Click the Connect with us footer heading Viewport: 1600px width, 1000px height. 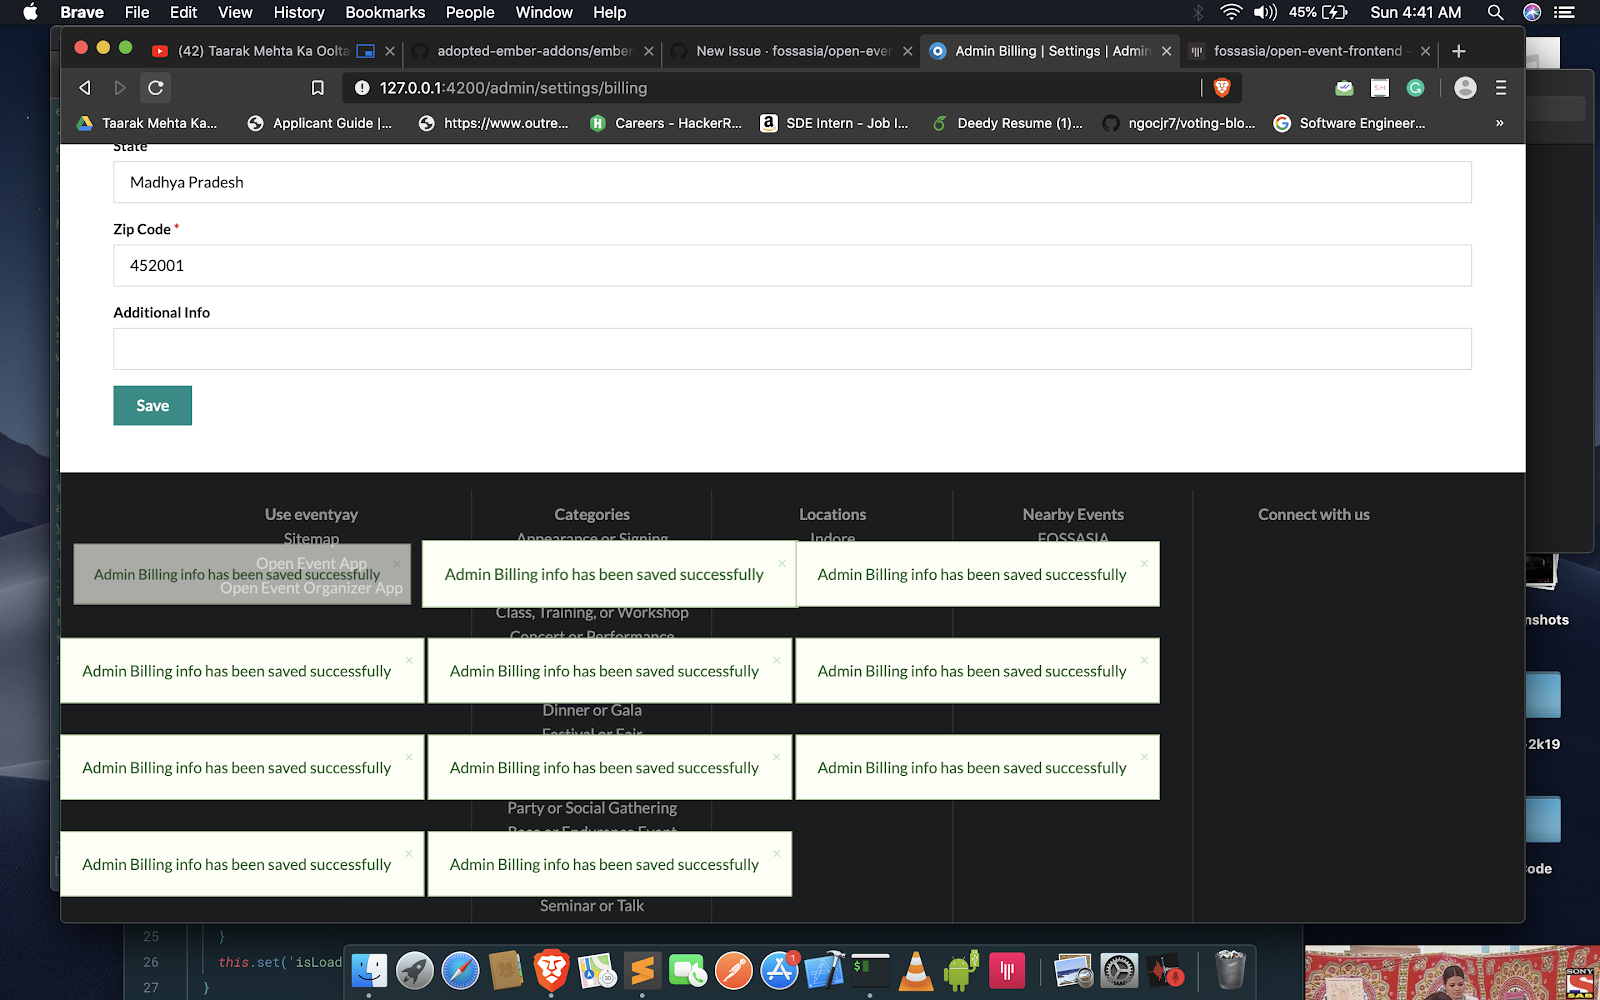[x=1314, y=514]
